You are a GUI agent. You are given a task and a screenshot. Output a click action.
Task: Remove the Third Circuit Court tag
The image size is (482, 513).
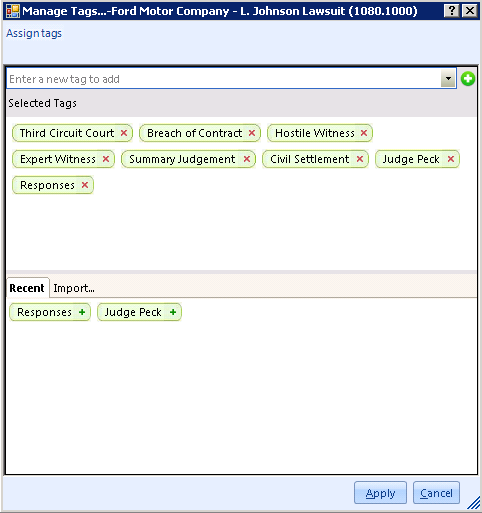[x=124, y=133]
